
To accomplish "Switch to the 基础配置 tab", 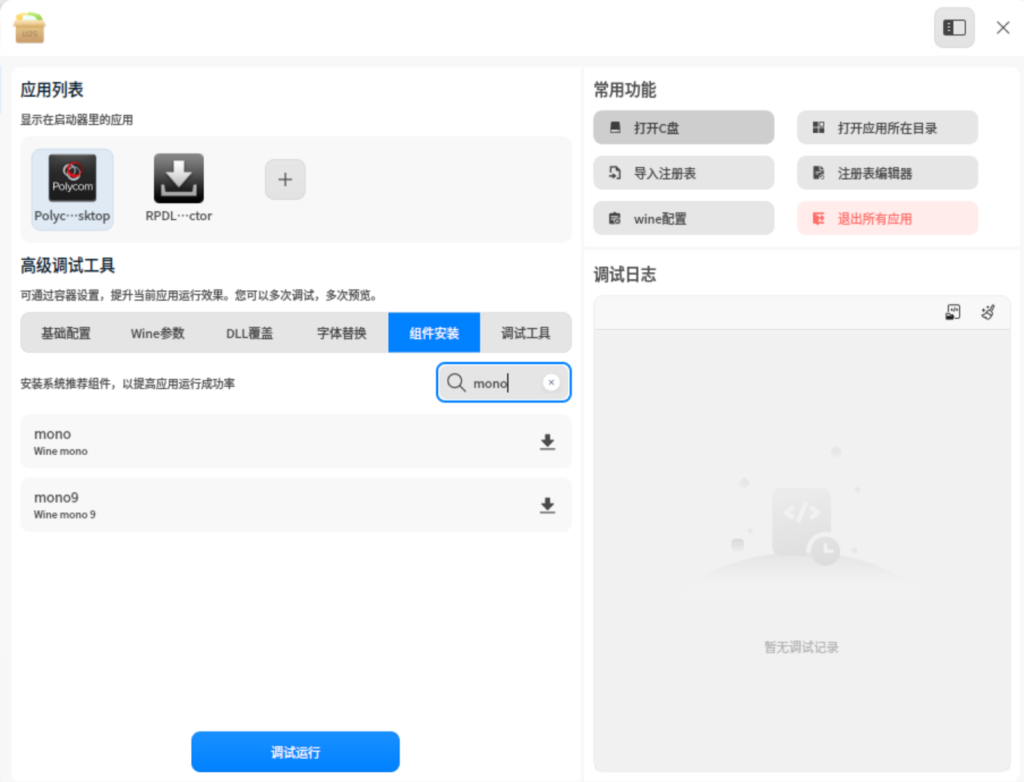I will [x=66, y=333].
